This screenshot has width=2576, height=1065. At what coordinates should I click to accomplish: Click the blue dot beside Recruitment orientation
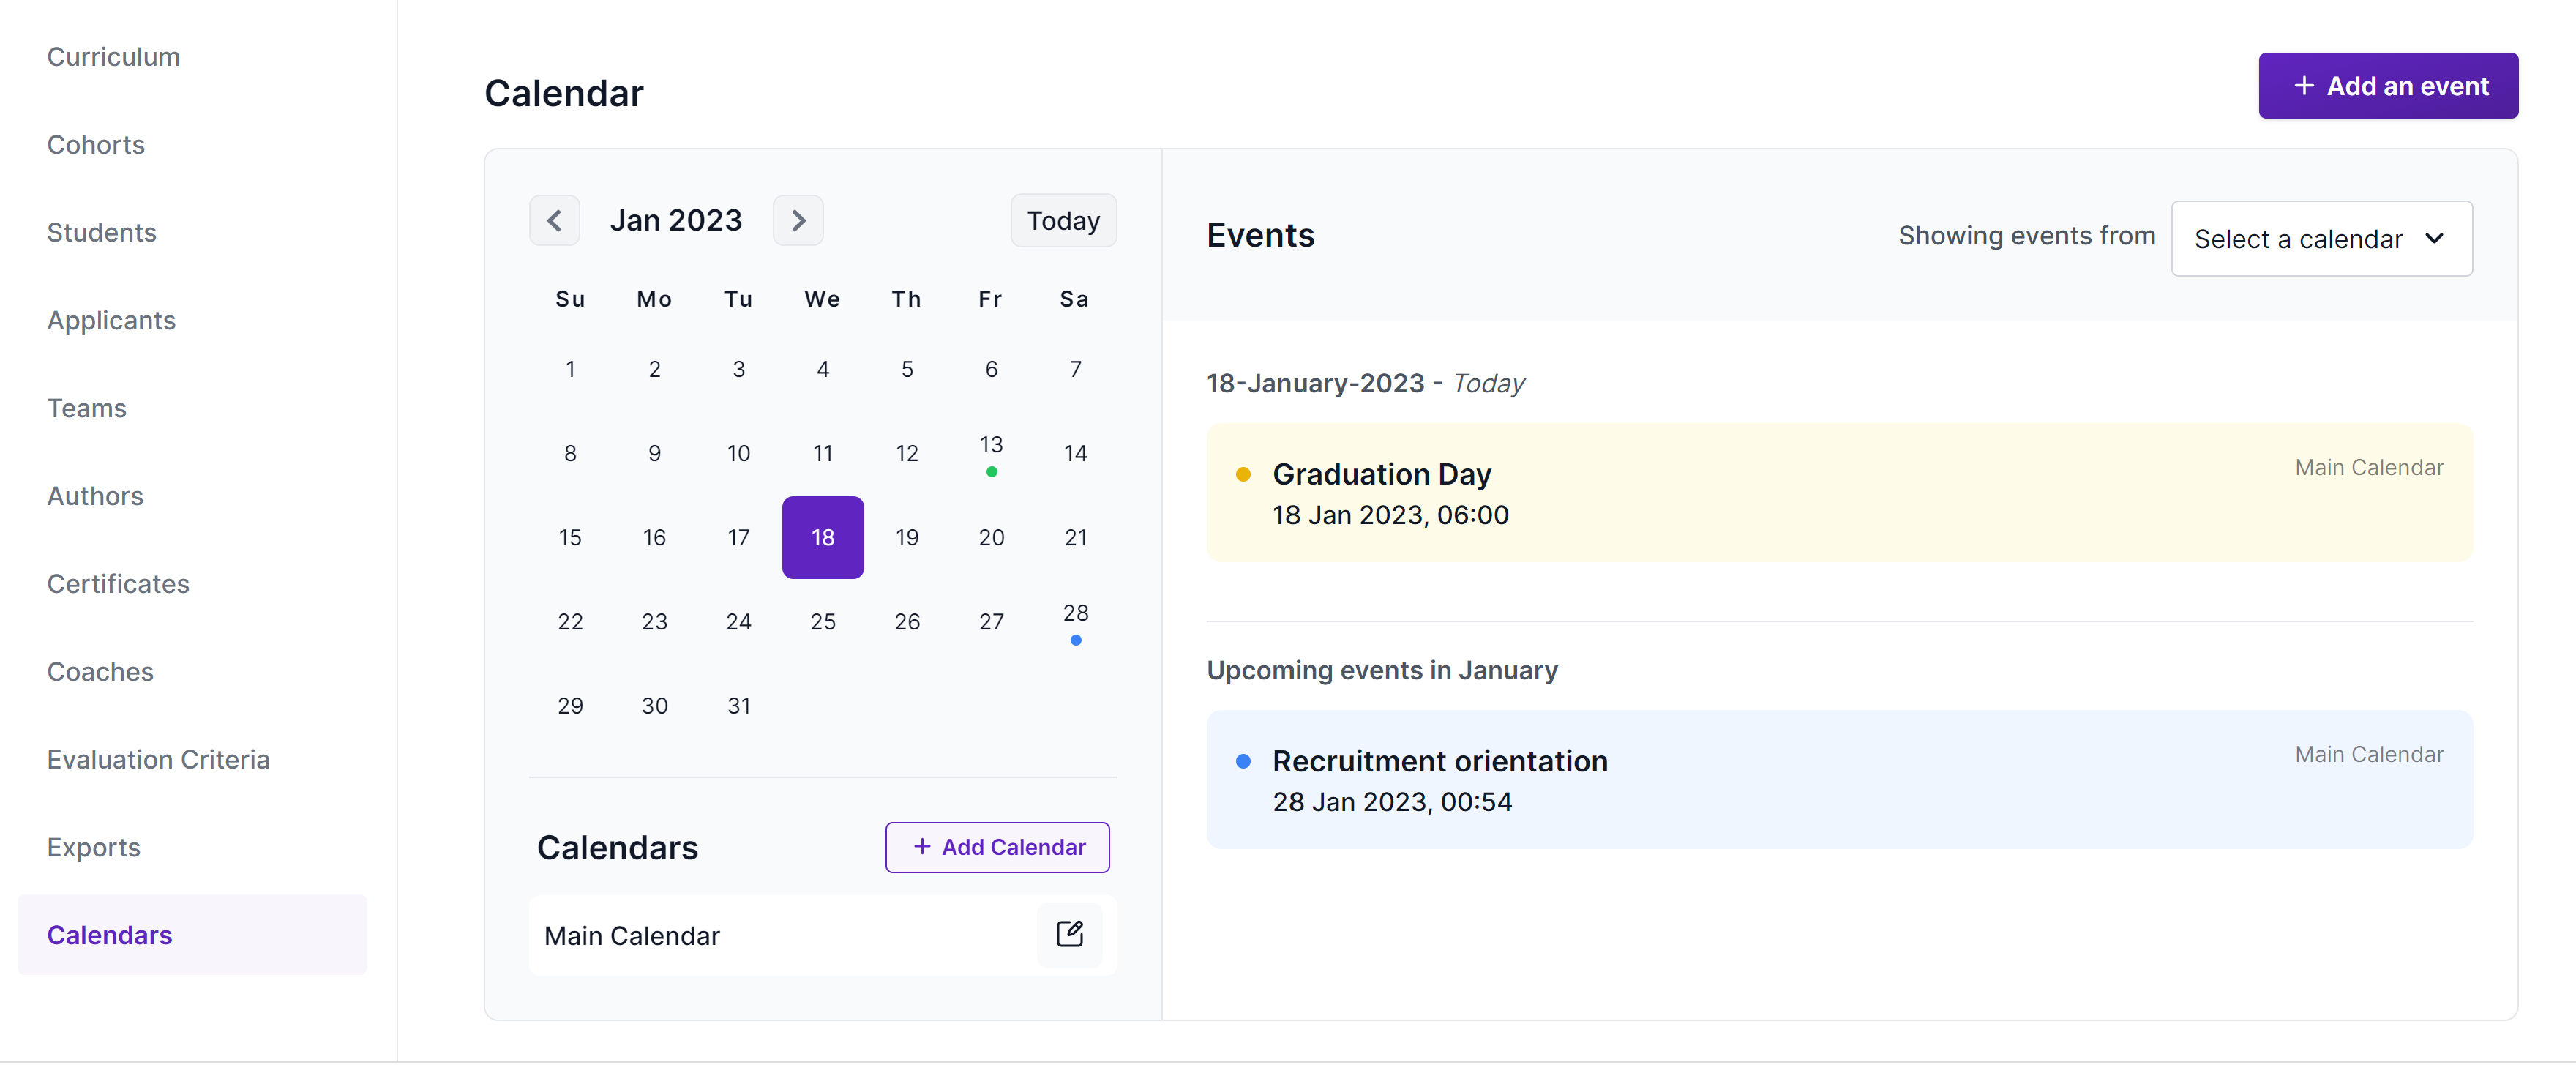pyautogui.click(x=1243, y=762)
